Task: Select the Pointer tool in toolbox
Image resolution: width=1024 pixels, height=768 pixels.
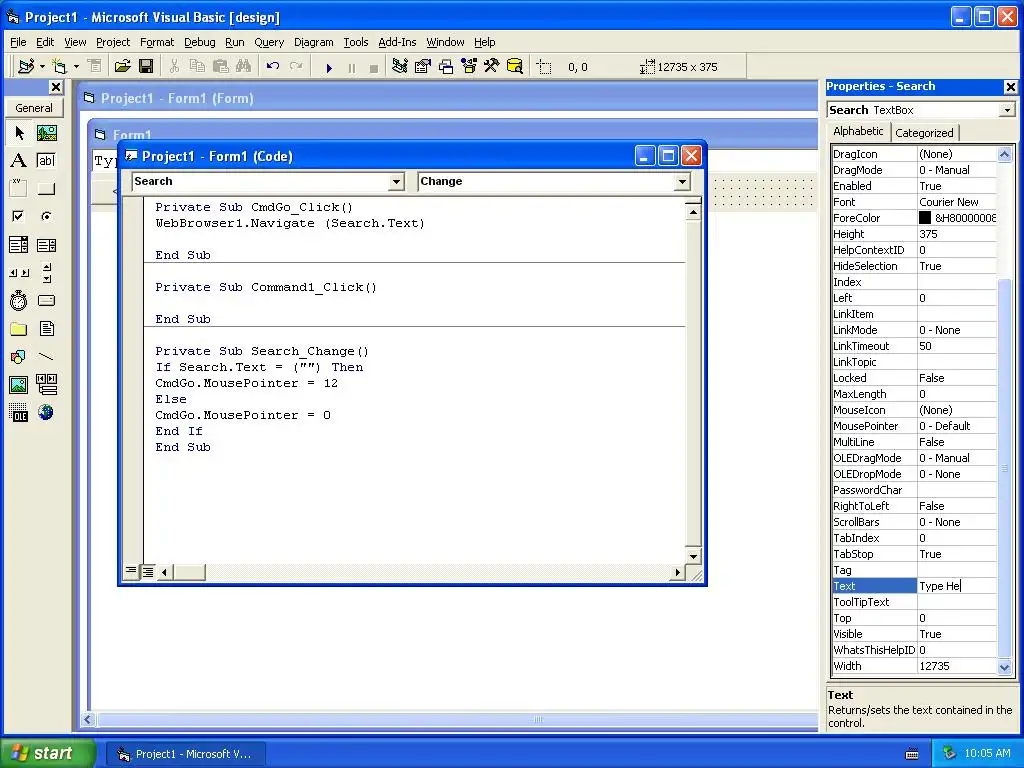Action: pyautogui.click(x=19, y=133)
